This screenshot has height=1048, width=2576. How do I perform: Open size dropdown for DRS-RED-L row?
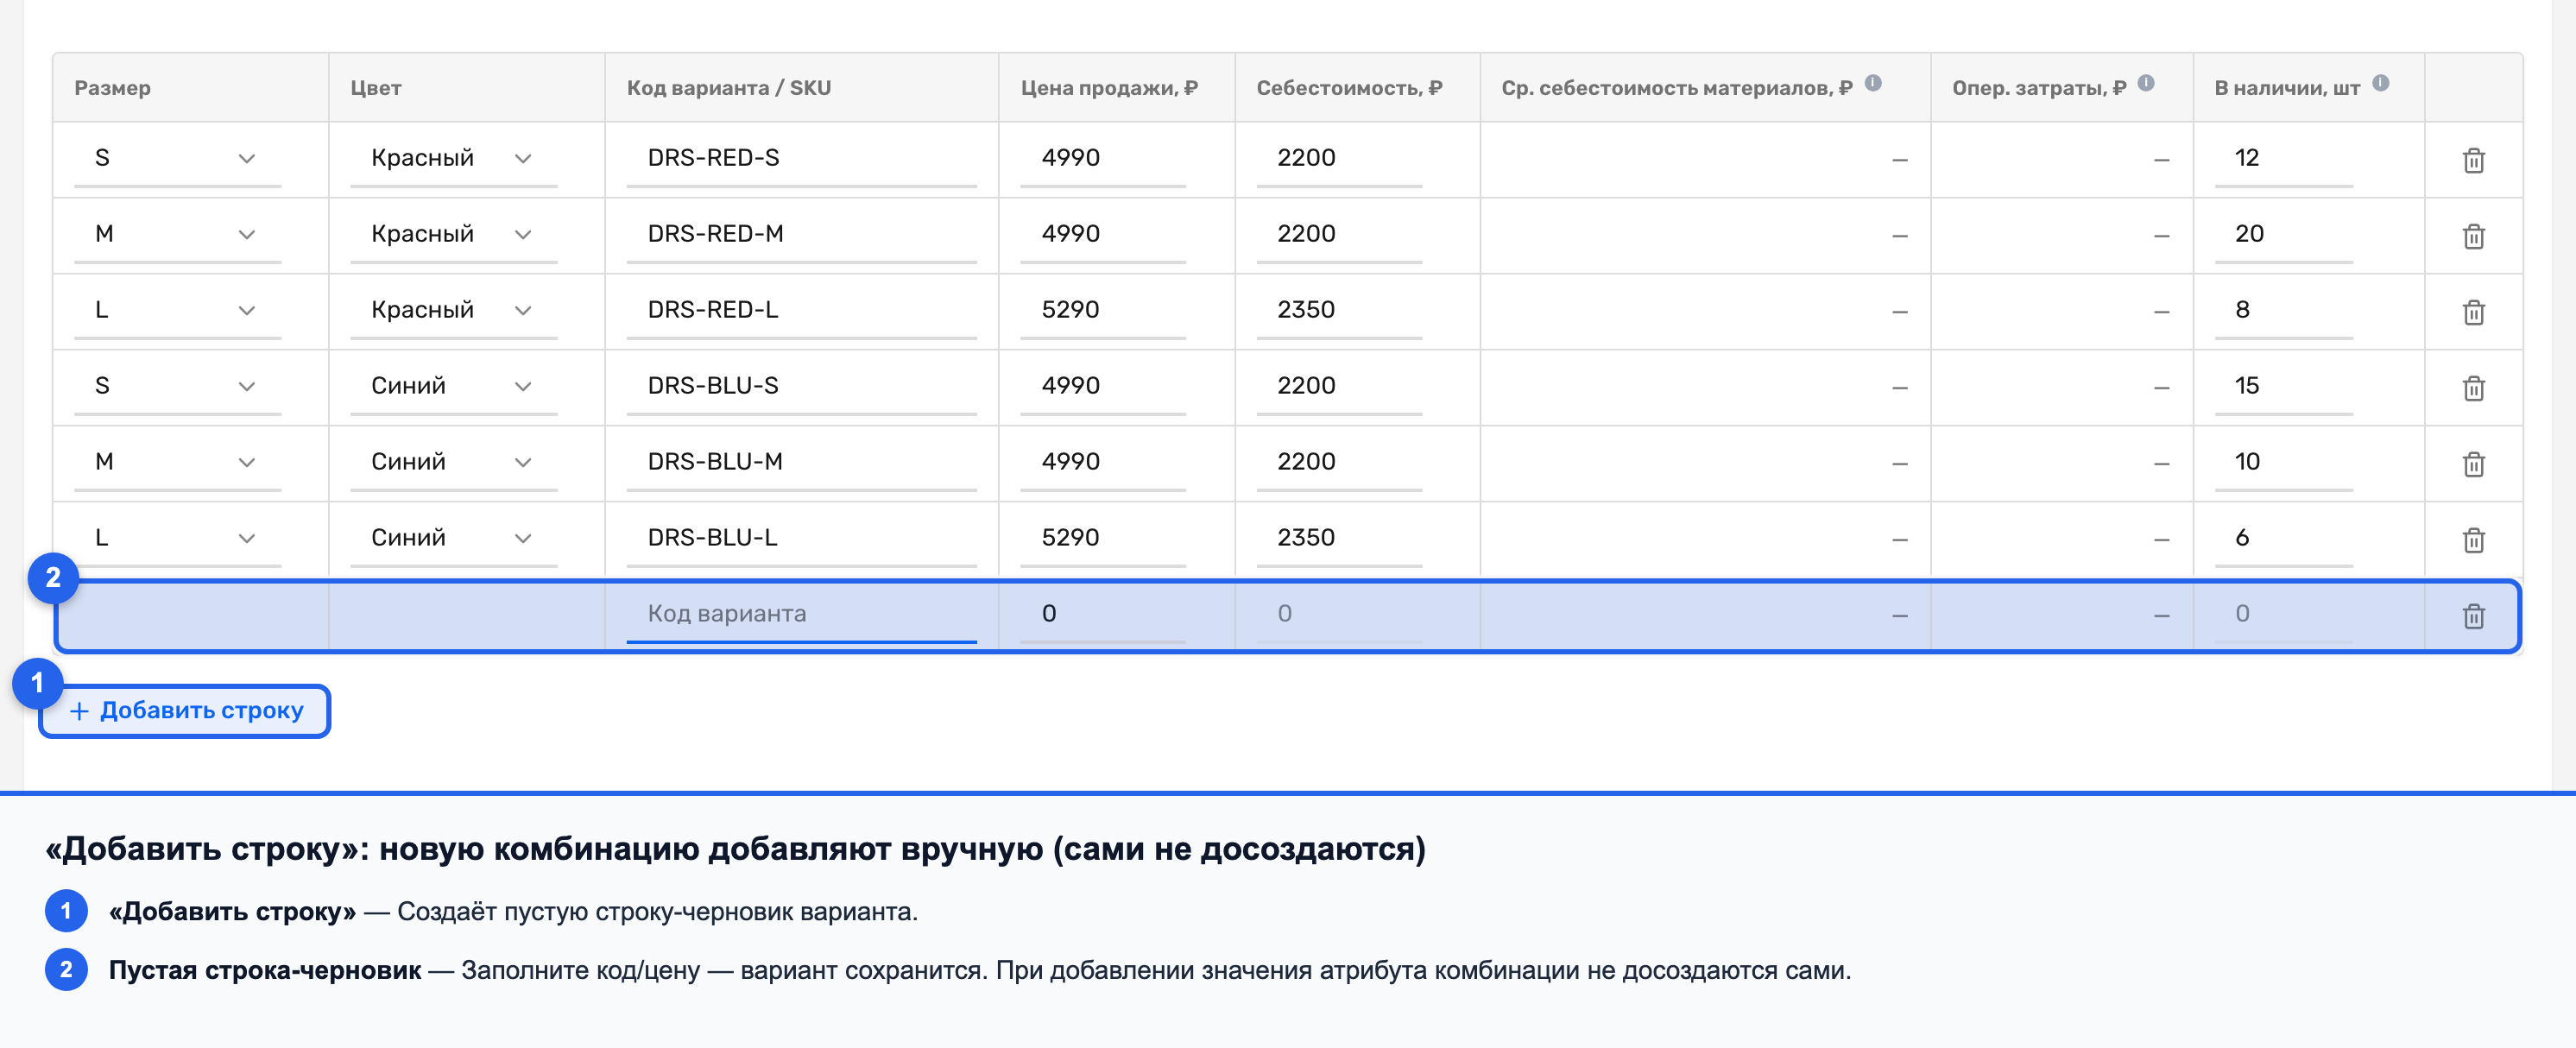coord(177,310)
